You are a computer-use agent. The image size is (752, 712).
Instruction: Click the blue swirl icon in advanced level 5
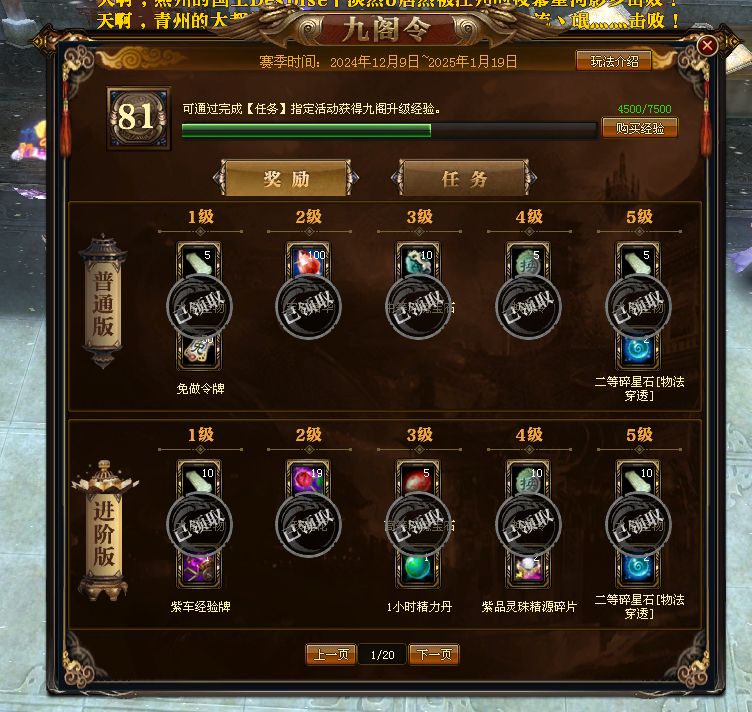pos(637,570)
